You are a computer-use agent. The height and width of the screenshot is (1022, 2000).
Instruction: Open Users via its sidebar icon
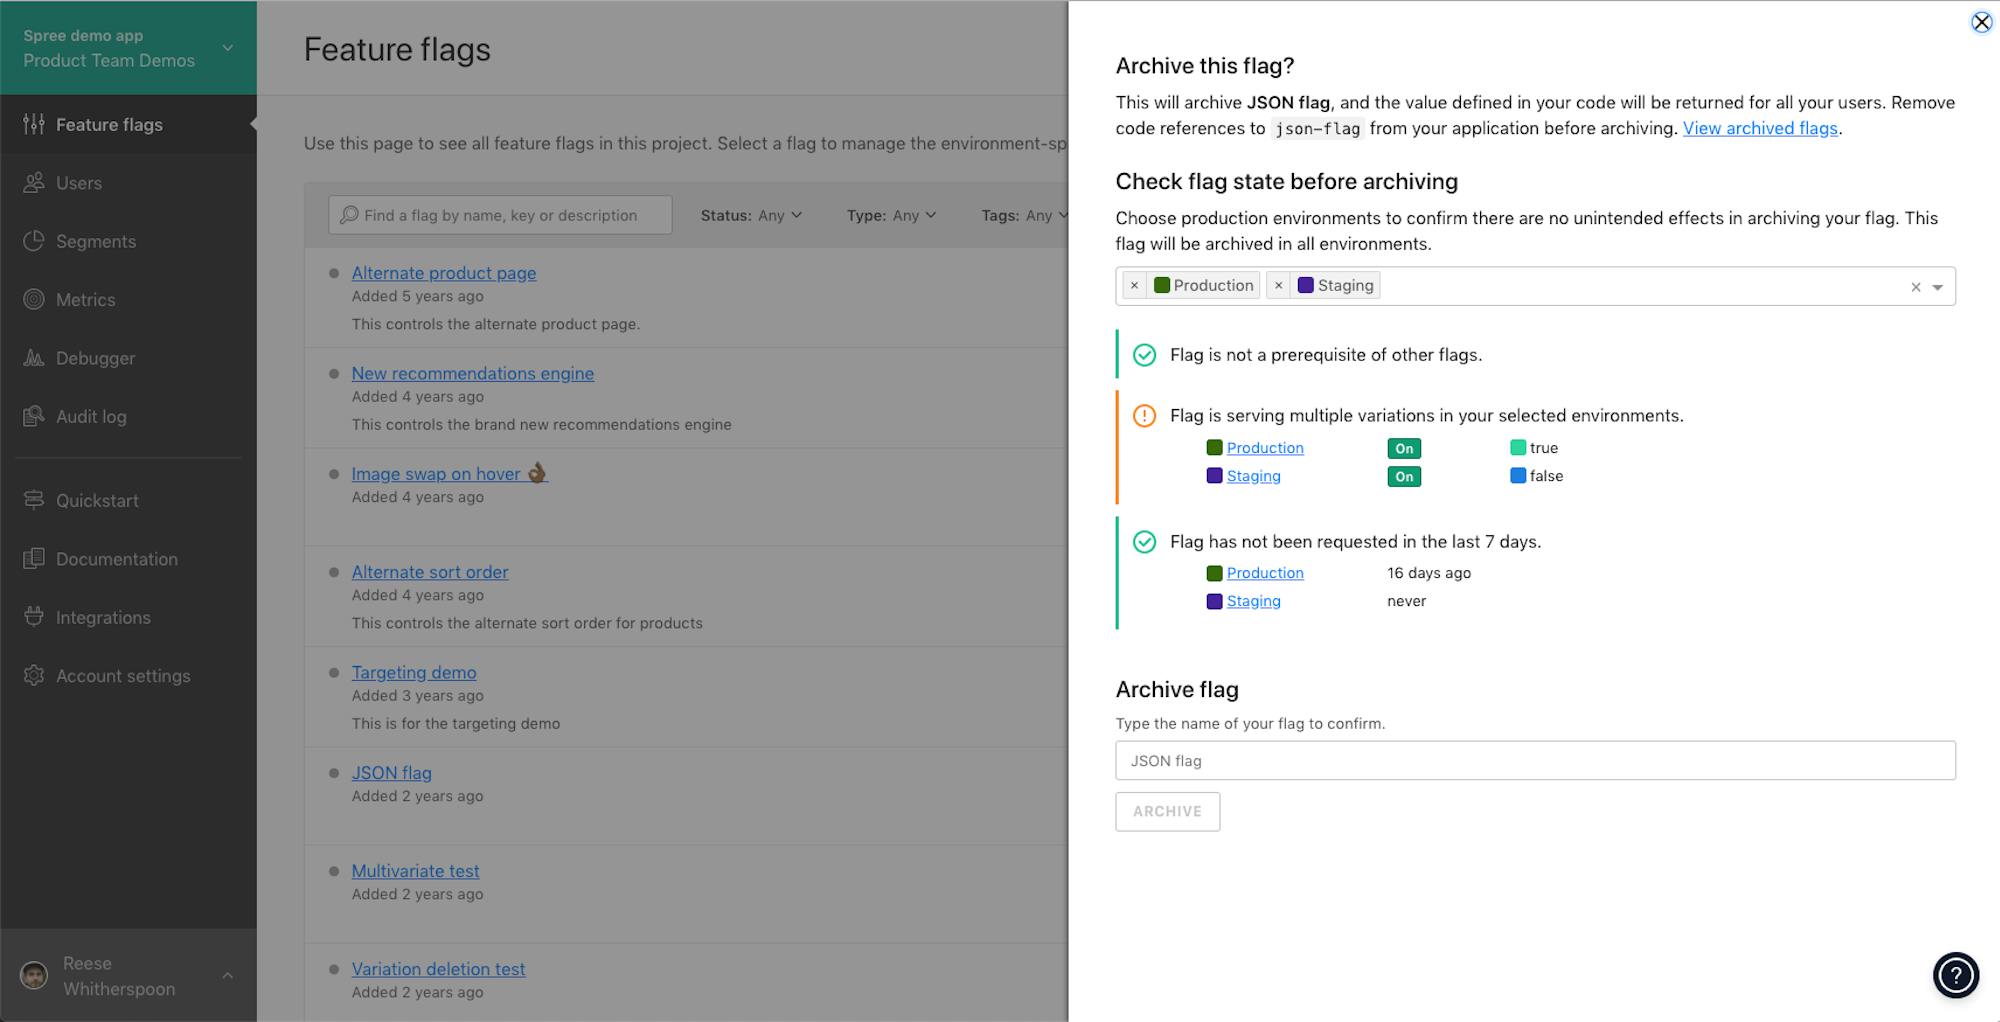click(x=34, y=183)
